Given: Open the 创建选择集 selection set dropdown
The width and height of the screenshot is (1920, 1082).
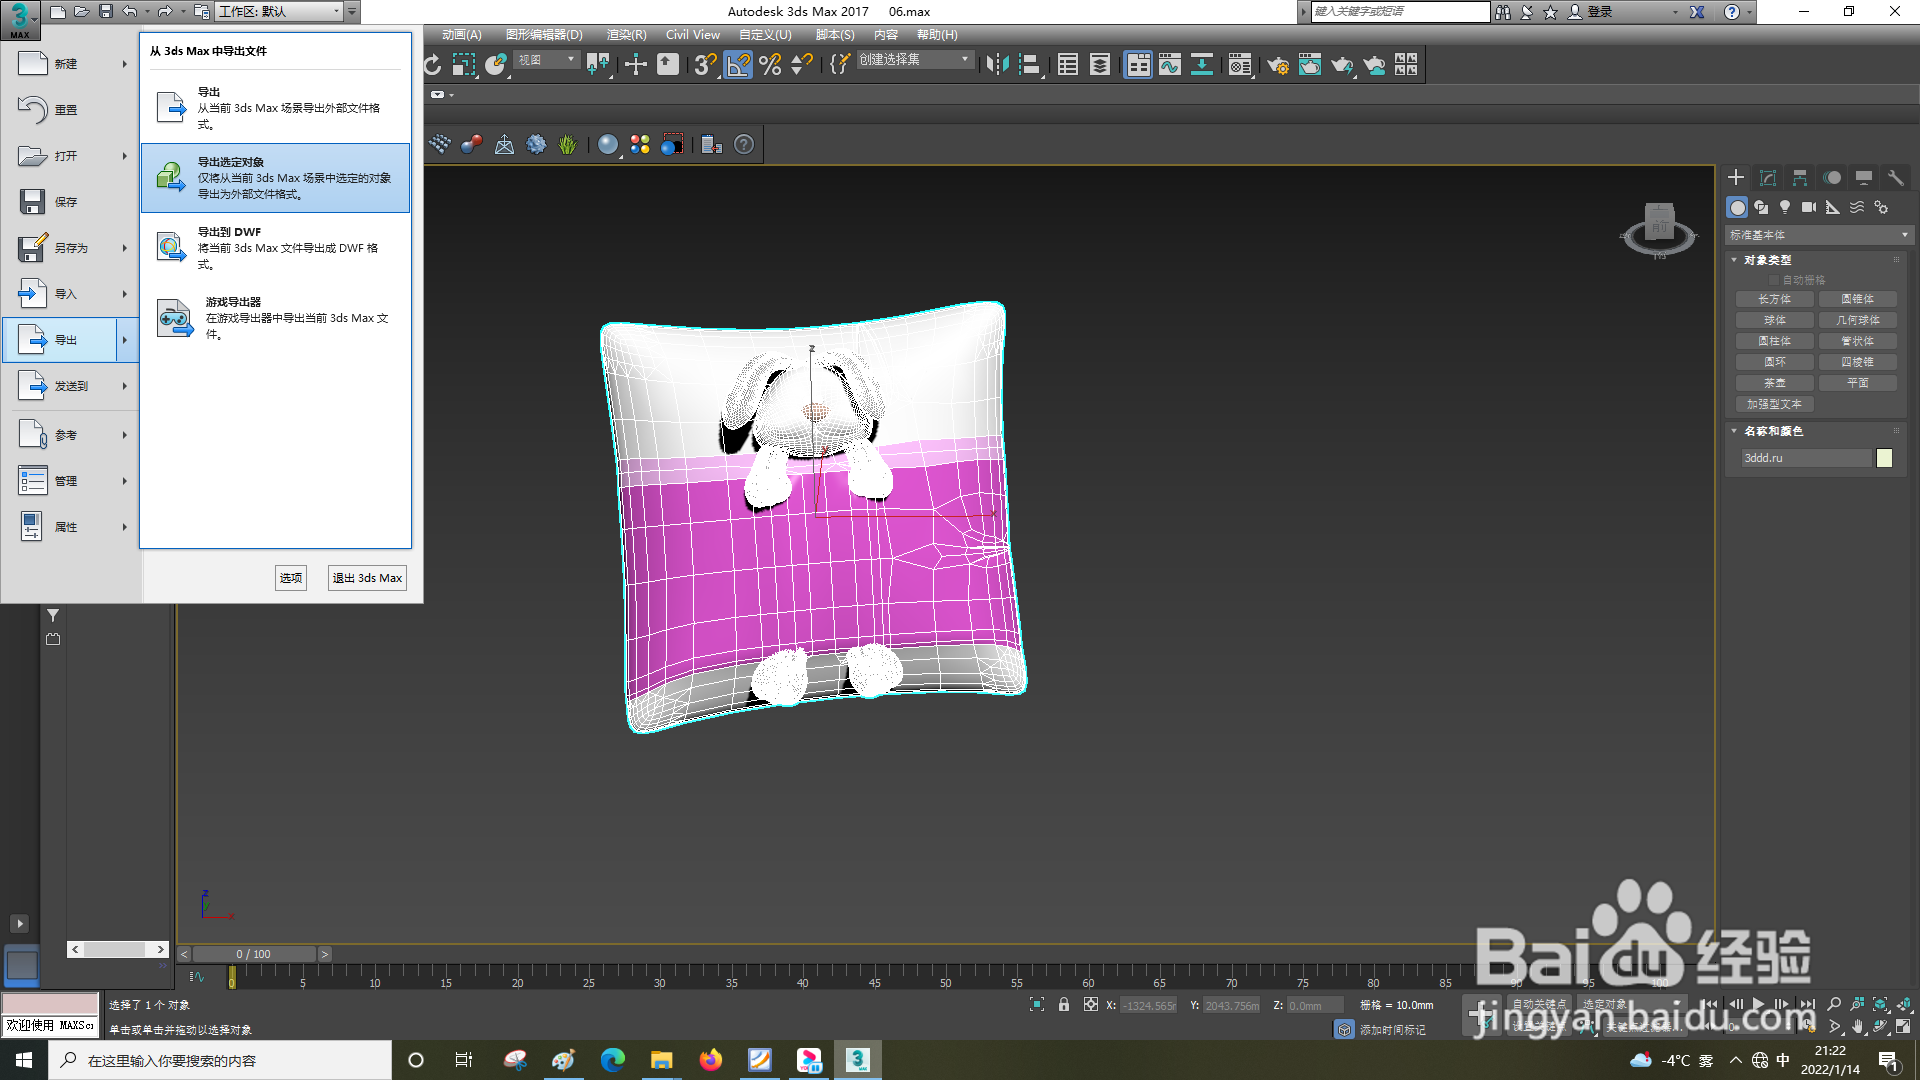Looking at the screenshot, I should pos(914,60).
